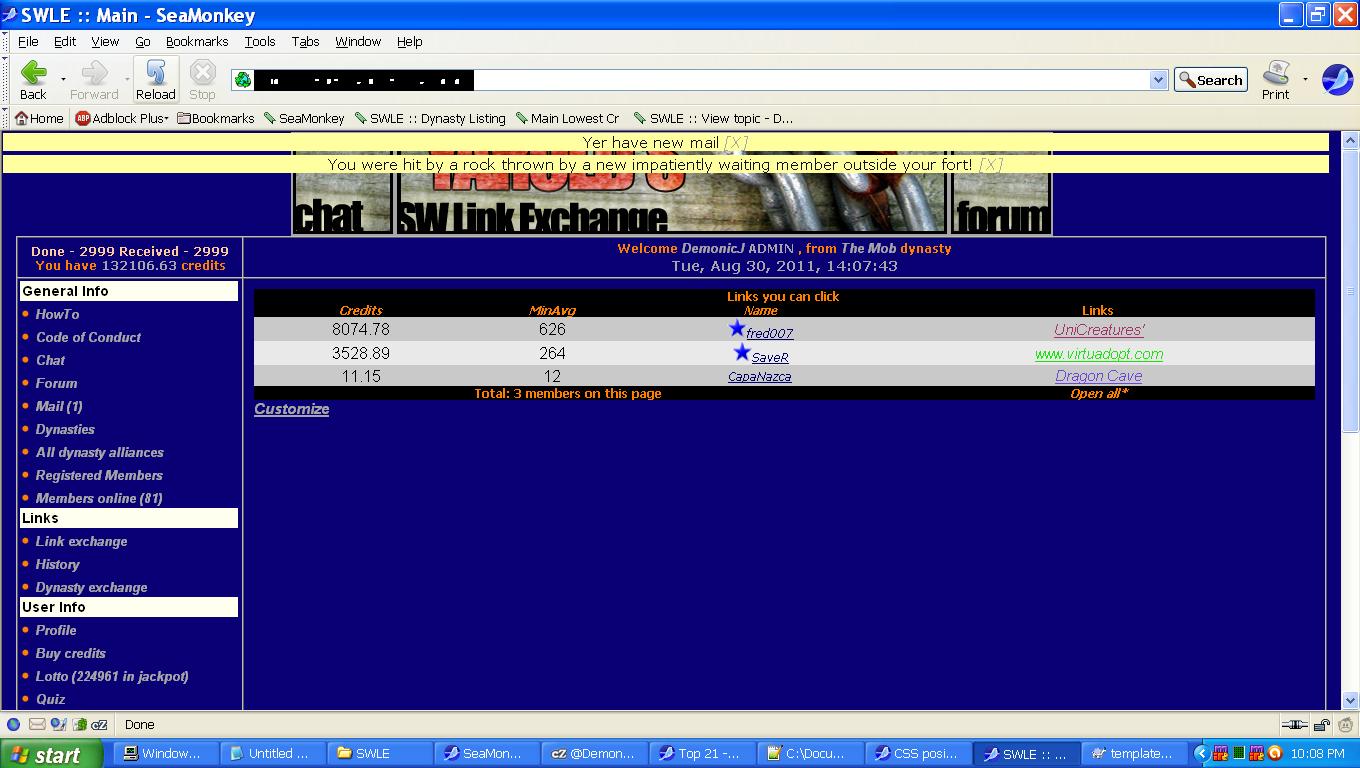Close the rock thrown notification
Viewport: 1360px width, 768px height.
[990, 165]
